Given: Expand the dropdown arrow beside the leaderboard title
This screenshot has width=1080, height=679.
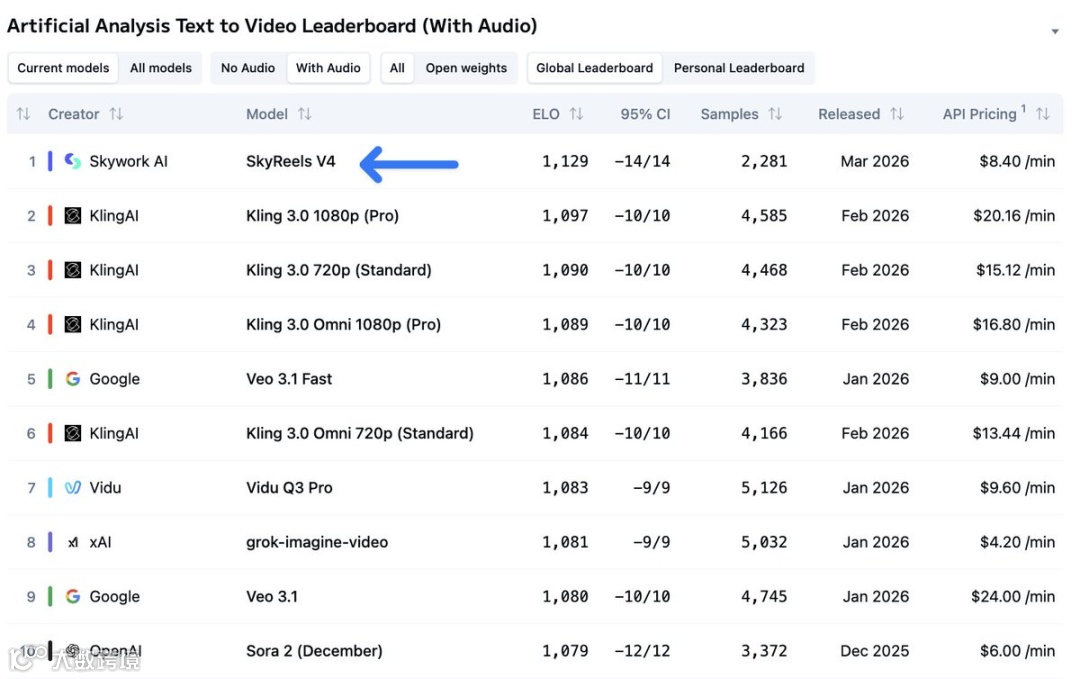Looking at the screenshot, I should coord(1055,31).
